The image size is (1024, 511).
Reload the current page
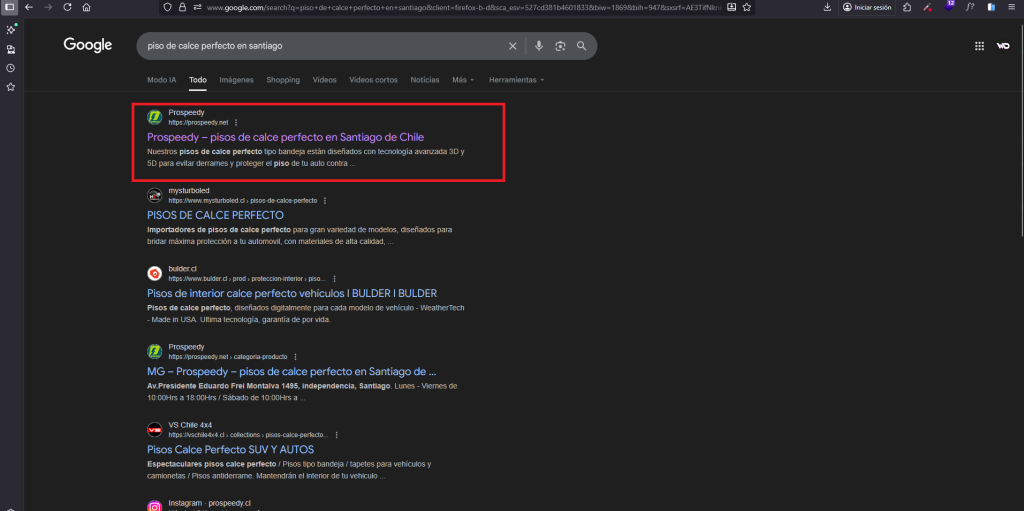click(67, 7)
